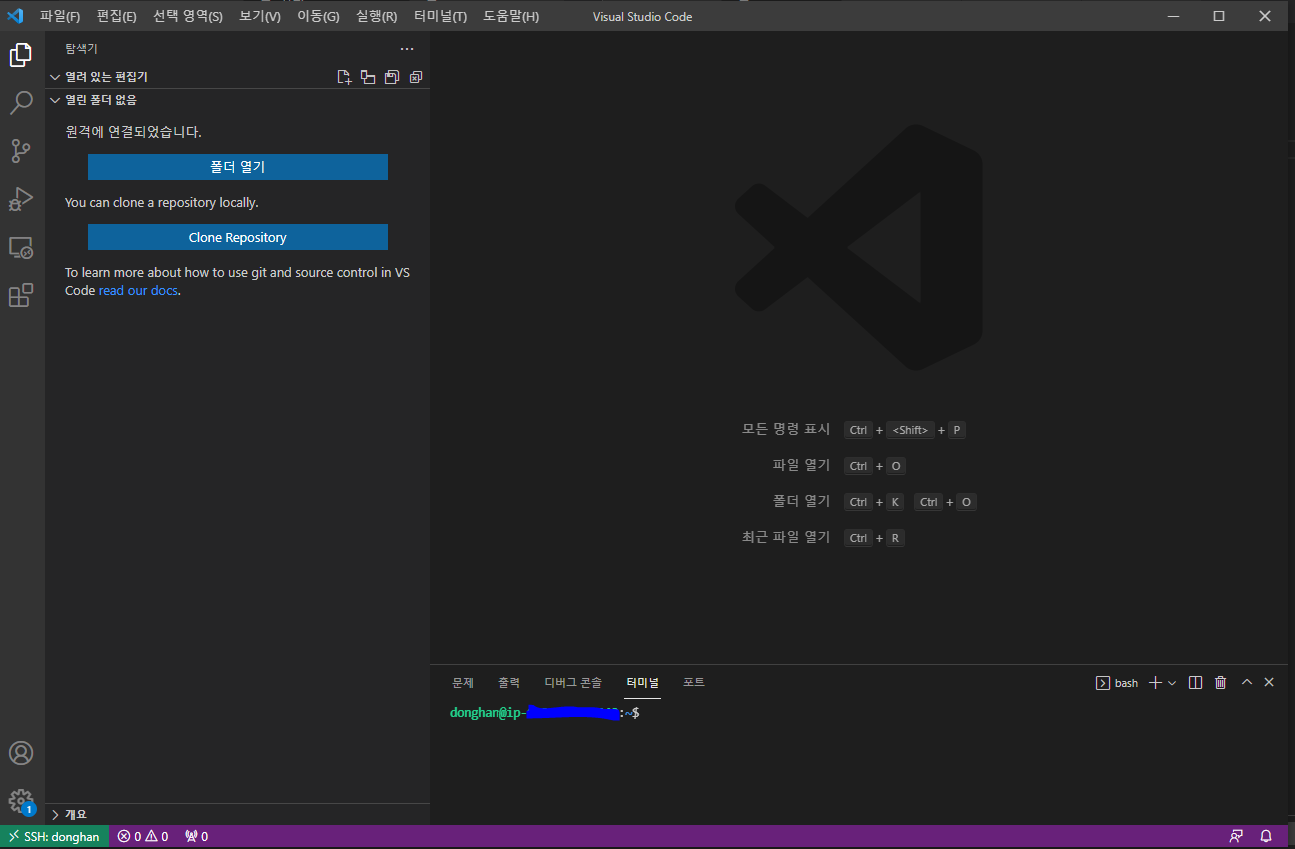Viewport: 1295px width, 849px height.
Task: Open notifications bell in status bar
Action: click(x=1266, y=837)
